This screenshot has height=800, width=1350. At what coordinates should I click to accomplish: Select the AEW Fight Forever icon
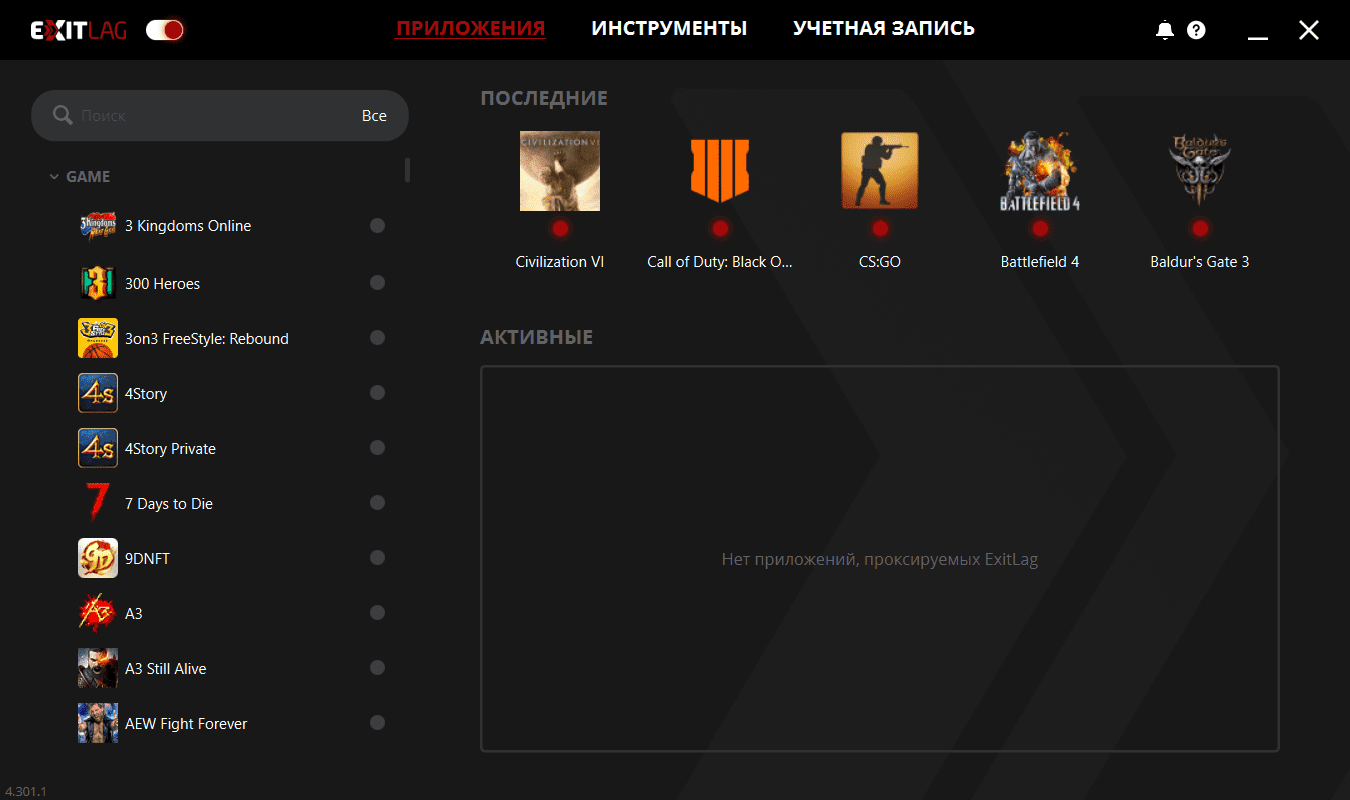(98, 723)
